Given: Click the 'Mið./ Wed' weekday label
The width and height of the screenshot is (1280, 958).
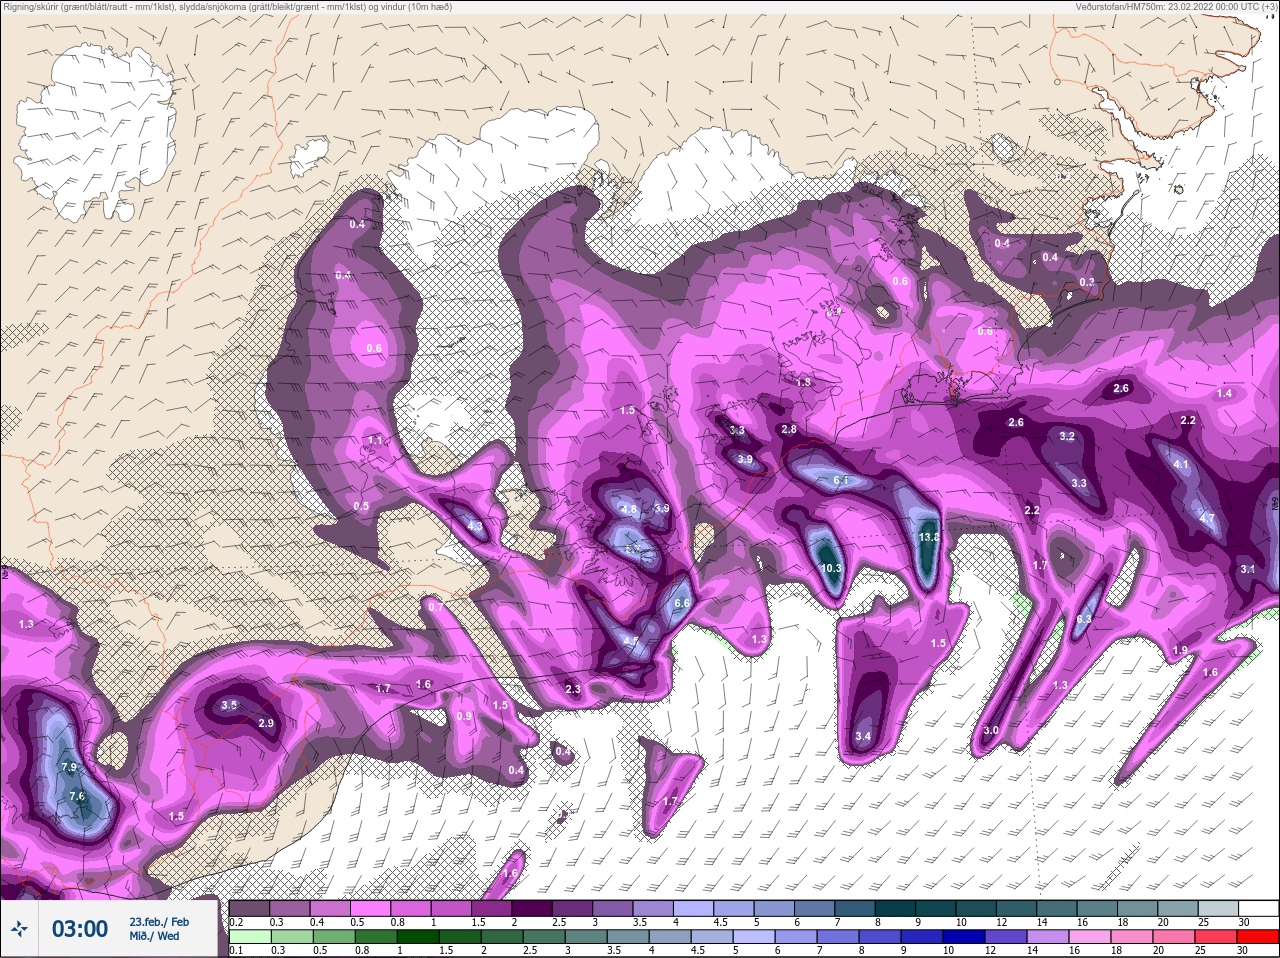Looking at the screenshot, I should 154,936.
